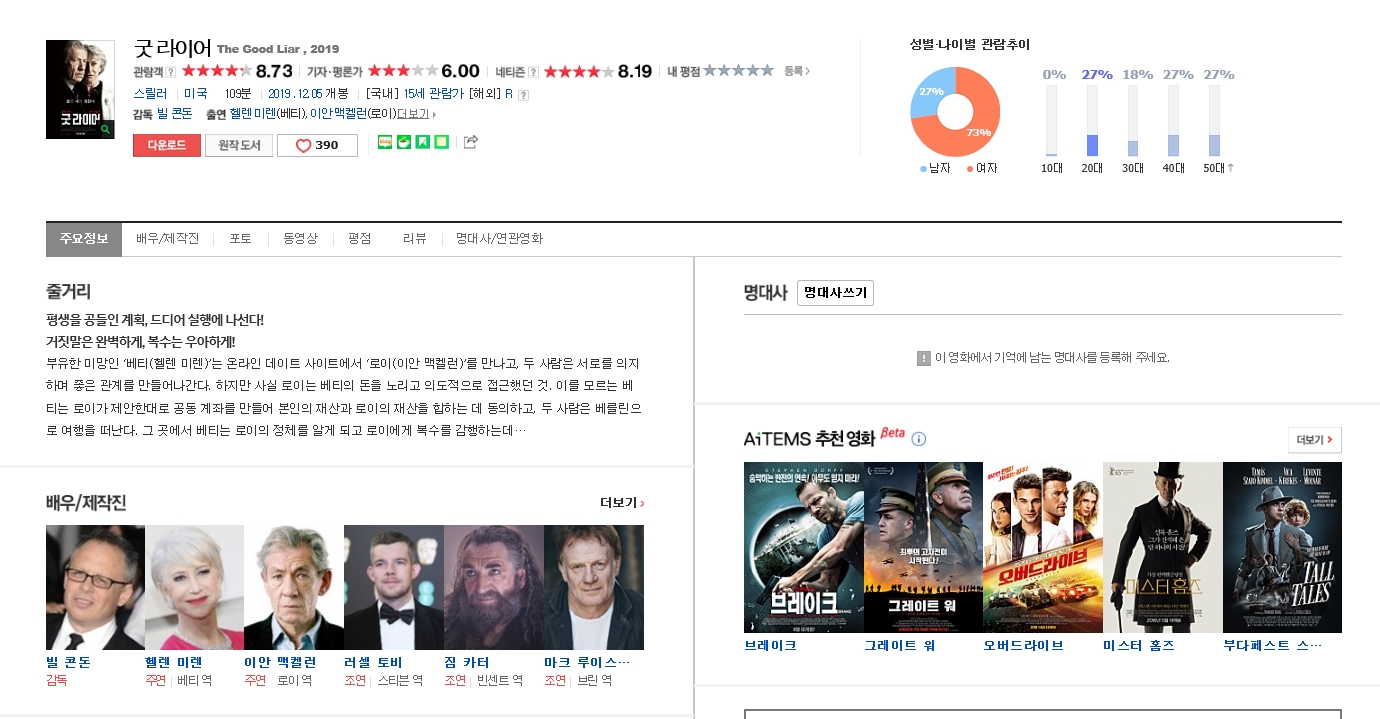Screen dimensions: 1380x719
Task: Click help icon next to 네티즌 rating
Action: (534, 72)
